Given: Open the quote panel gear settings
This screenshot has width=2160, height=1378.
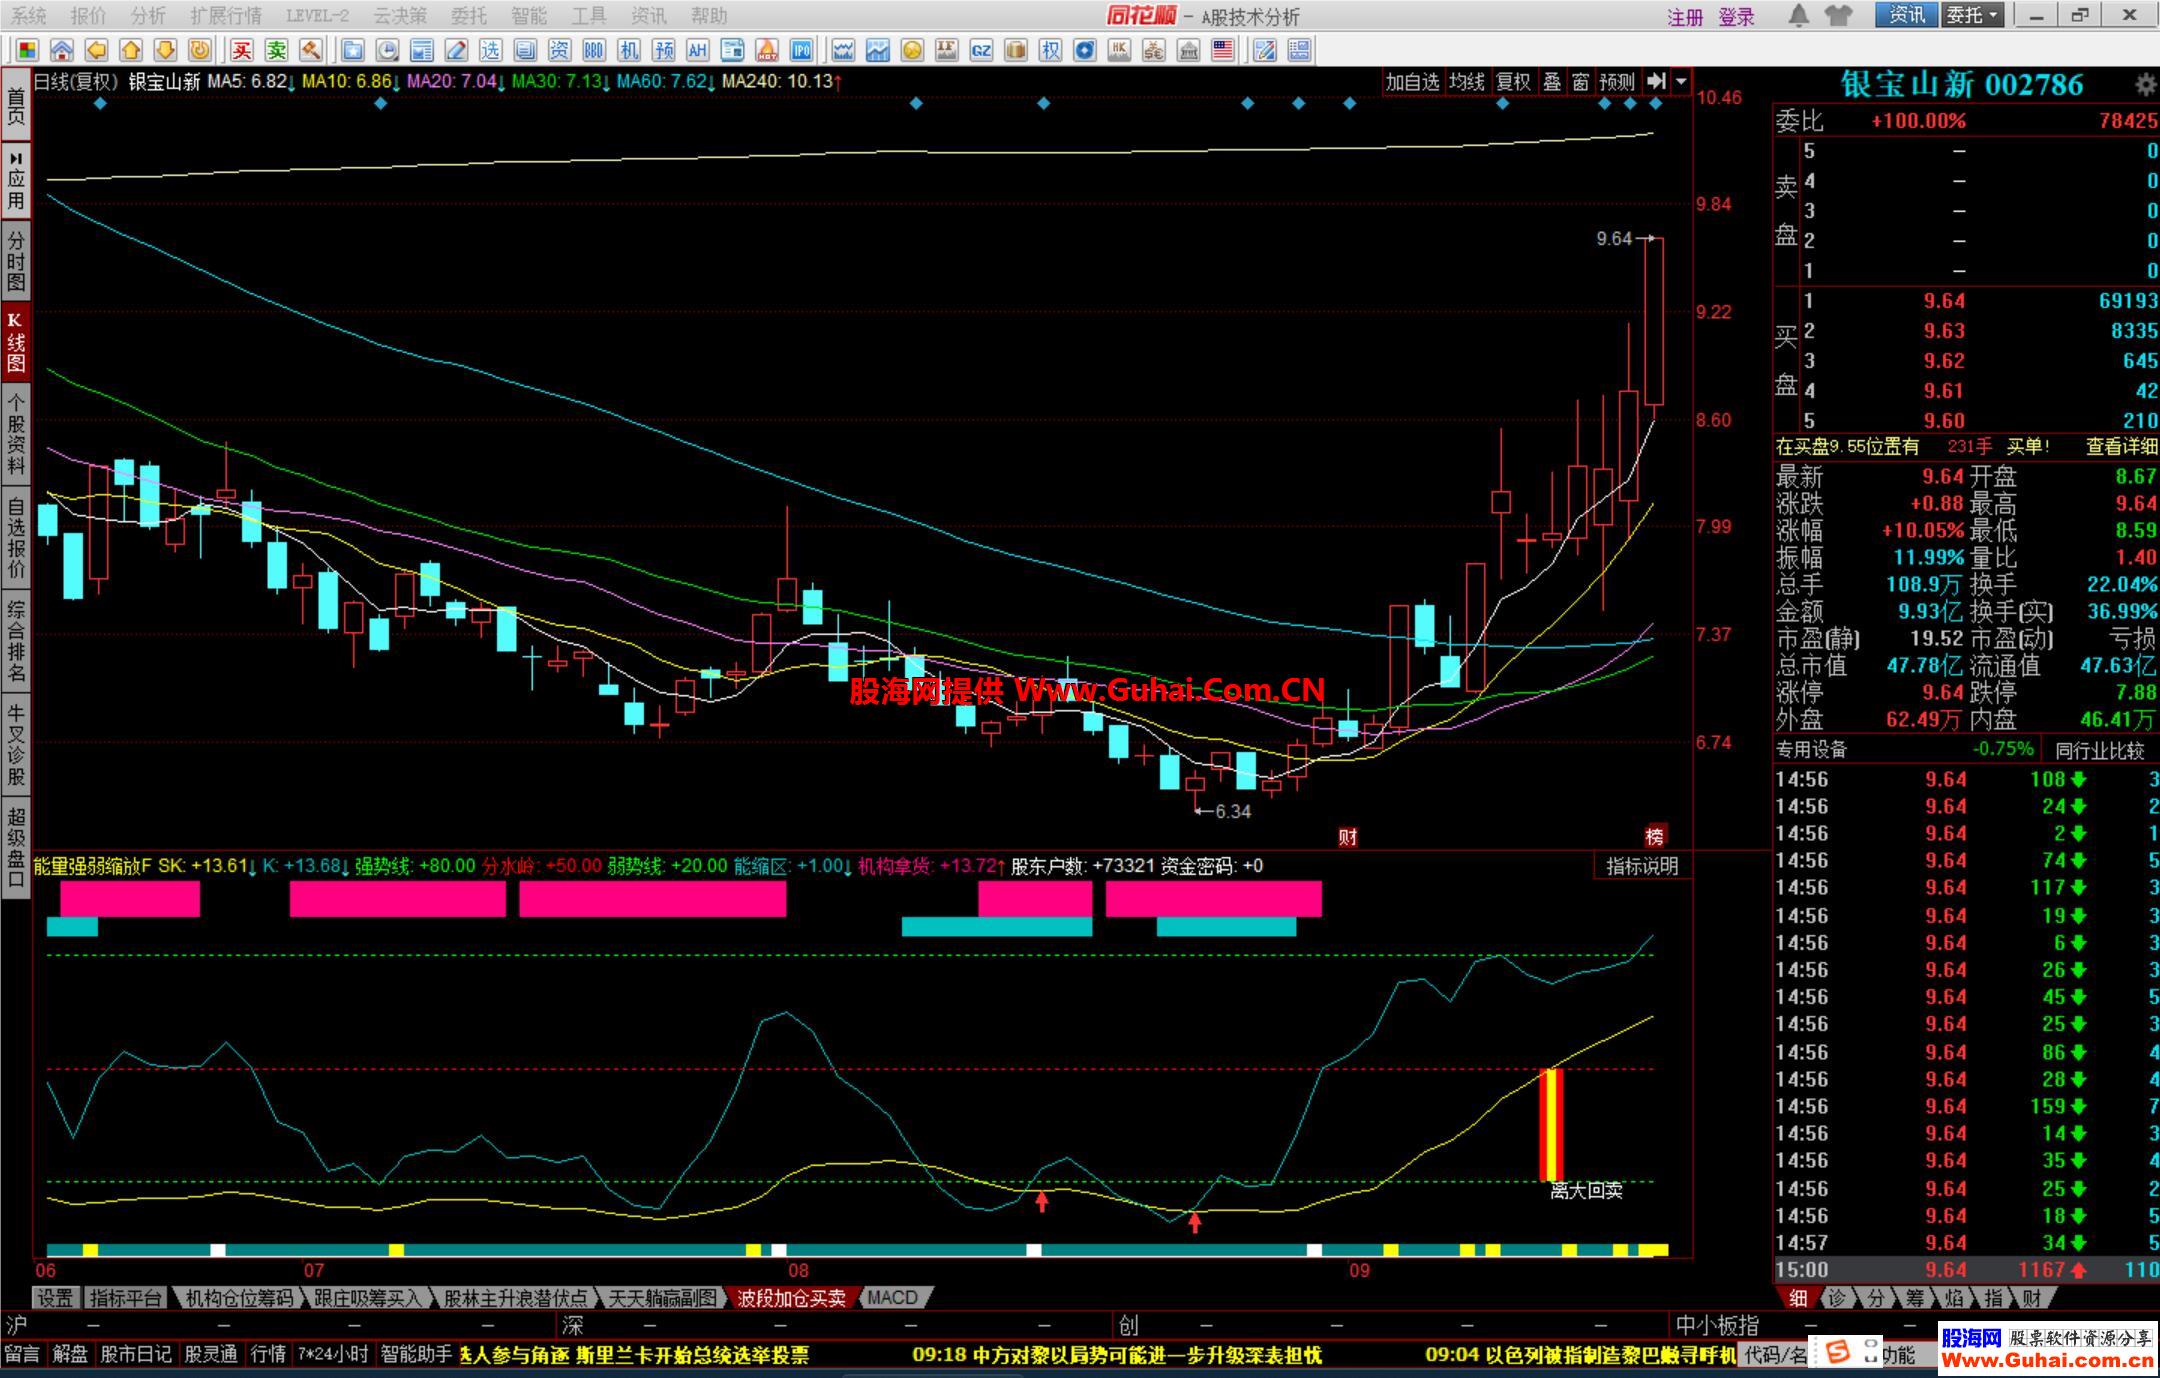Looking at the screenshot, I should click(x=2145, y=85).
